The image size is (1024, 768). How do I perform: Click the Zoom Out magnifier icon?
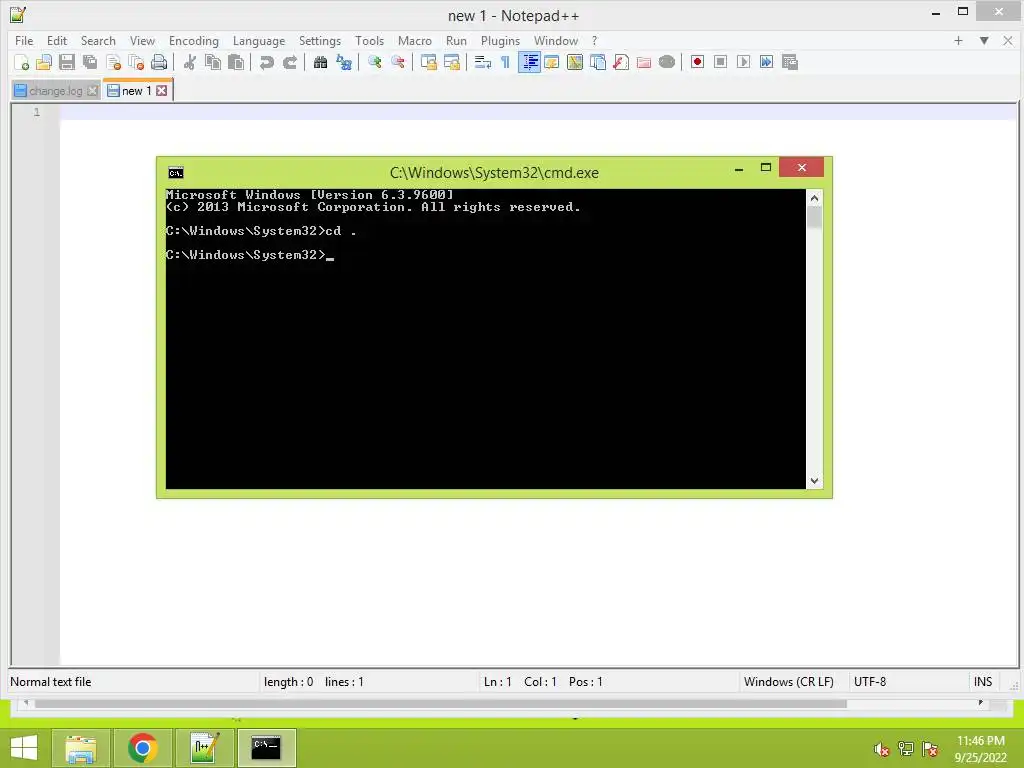pyautogui.click(x=398, y=62)
